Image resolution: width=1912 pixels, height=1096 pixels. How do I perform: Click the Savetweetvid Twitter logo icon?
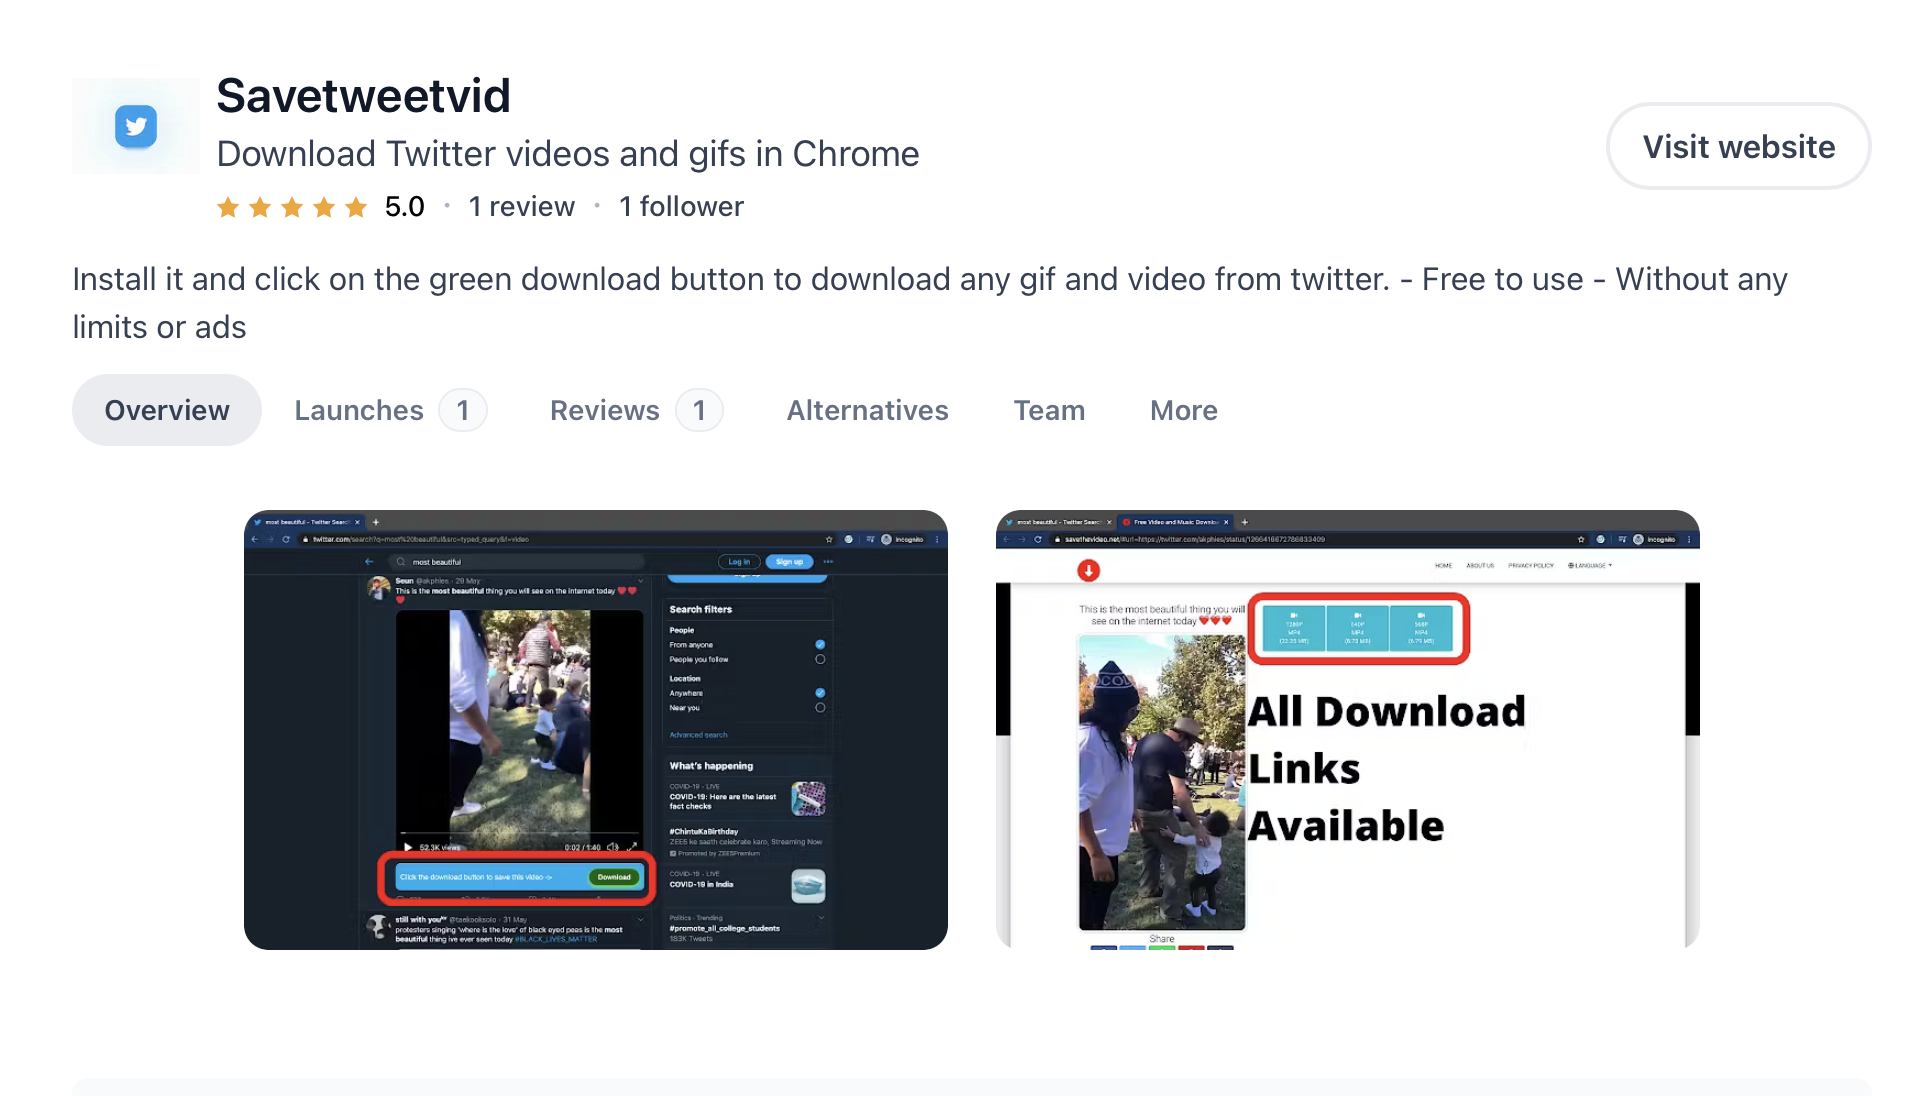pos(136,126)
